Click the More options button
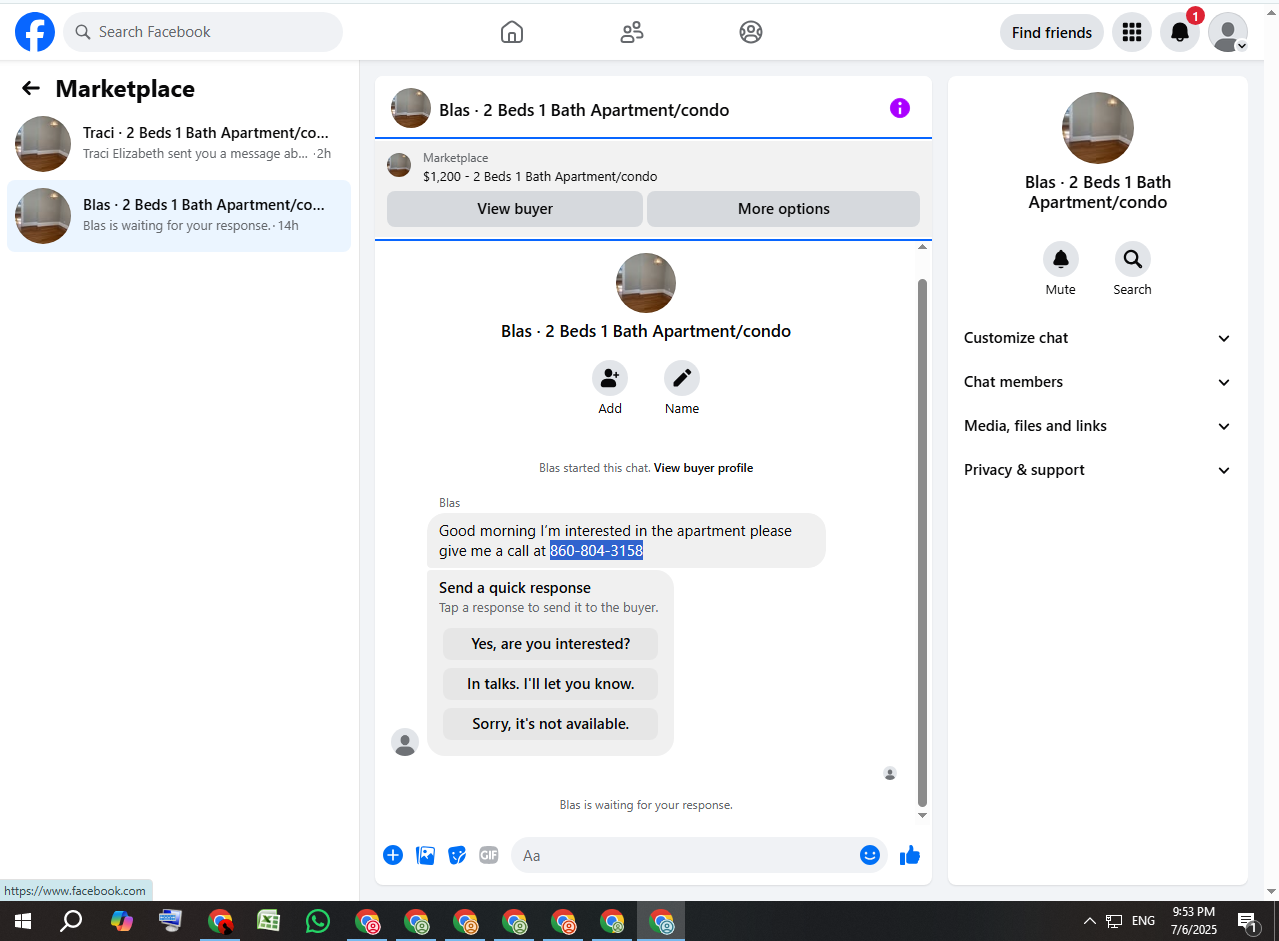 click(784, 209)
